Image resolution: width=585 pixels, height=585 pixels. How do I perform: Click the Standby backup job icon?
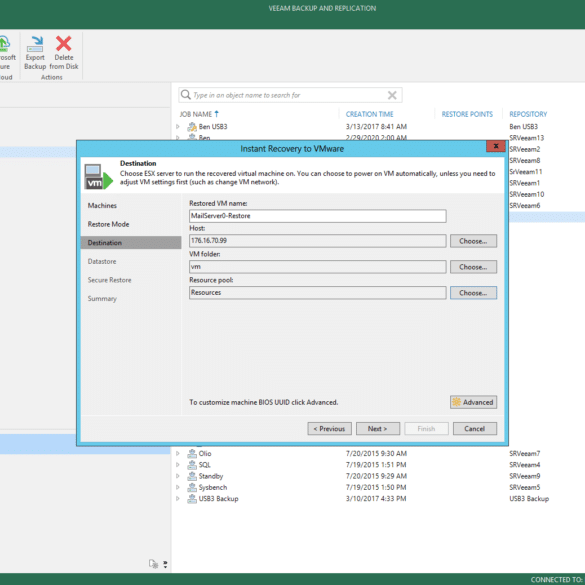click(x=192, y=476)
